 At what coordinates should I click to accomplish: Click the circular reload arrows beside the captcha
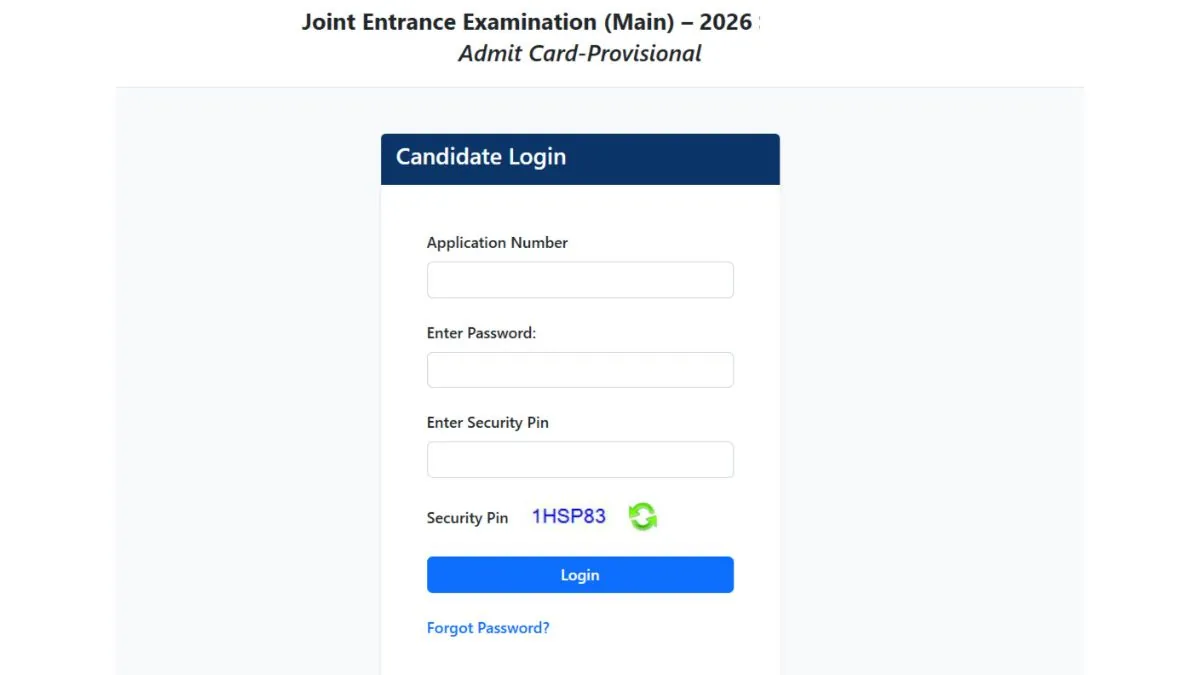pyautogui.click(x=643, y=516)
